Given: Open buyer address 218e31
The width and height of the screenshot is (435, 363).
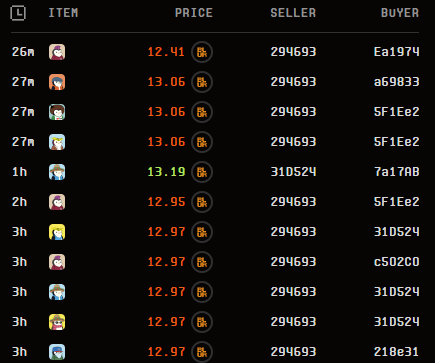Looking at the screenshot, I should point(396,352).
